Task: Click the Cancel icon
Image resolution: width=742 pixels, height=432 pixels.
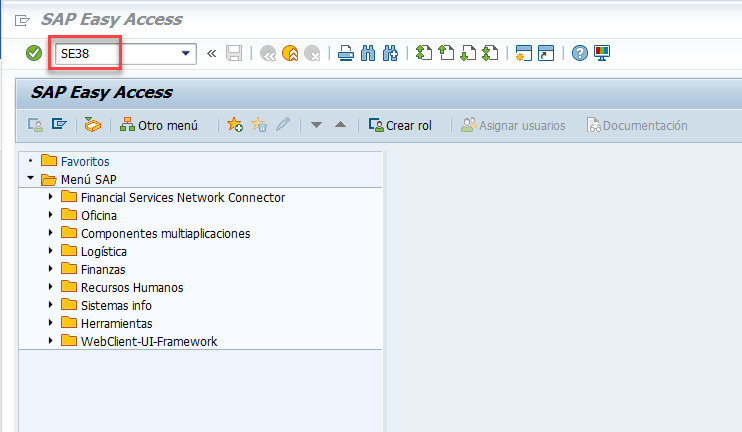Action: tap(312, 53)
